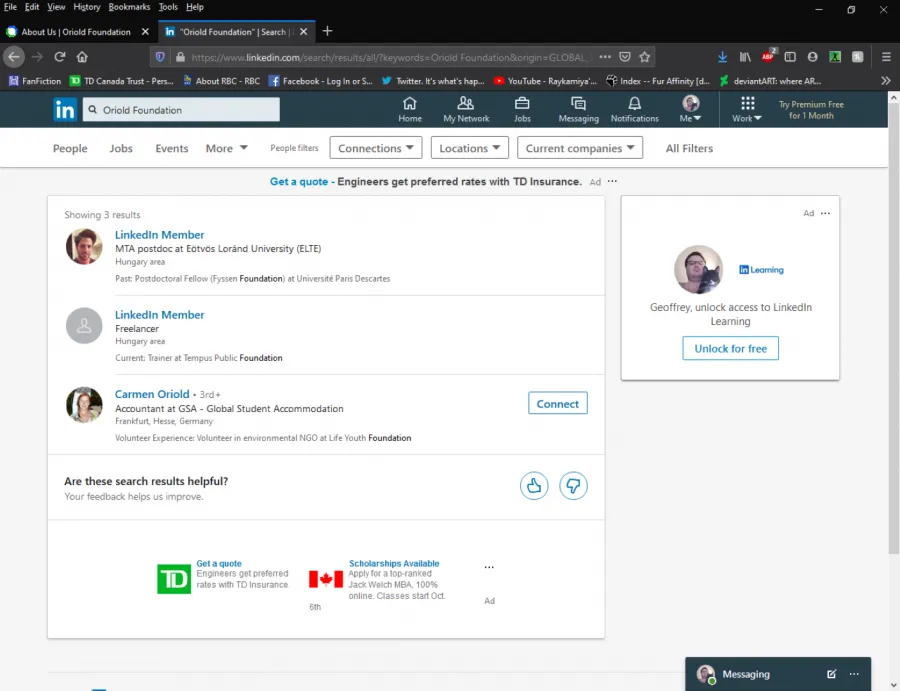Open FanFiction bookmark
Screen dimensions: 900x691
click(x=34, y=81)
